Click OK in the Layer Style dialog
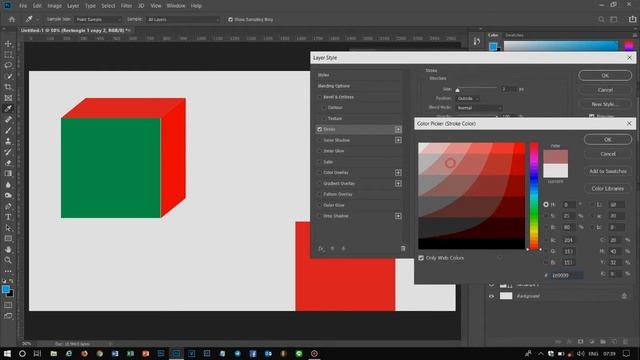 coord(605,76)
